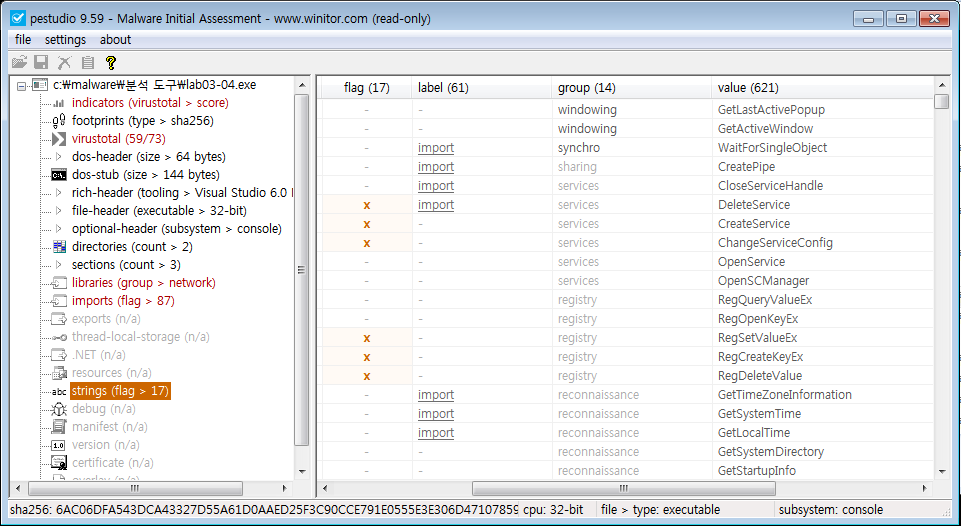This screenshot has width=961, height=526.
Task: Click the certificate icon in tree
Action: coord(59,463)
